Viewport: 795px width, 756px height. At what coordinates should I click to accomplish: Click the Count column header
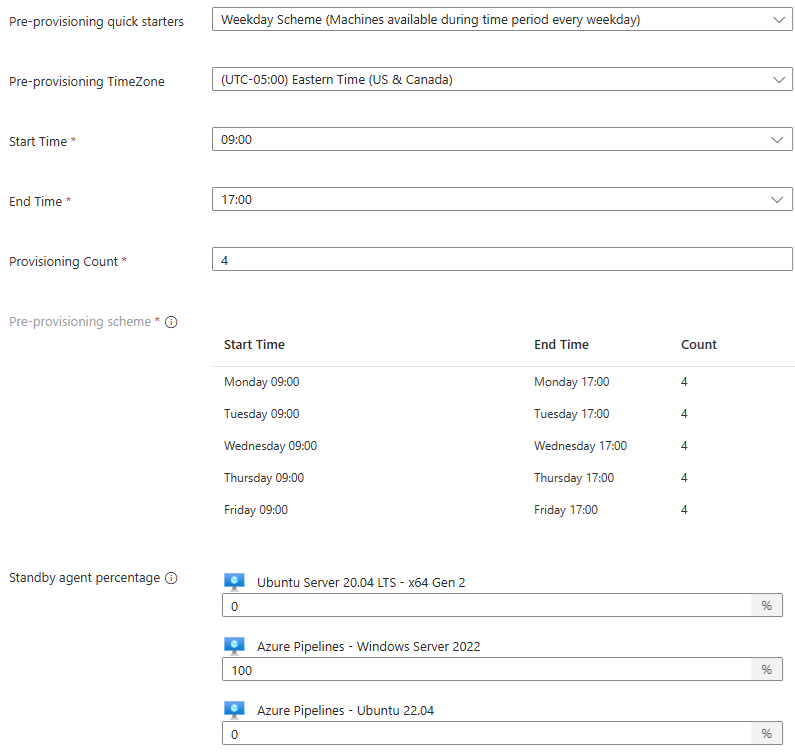coord(698,345)
